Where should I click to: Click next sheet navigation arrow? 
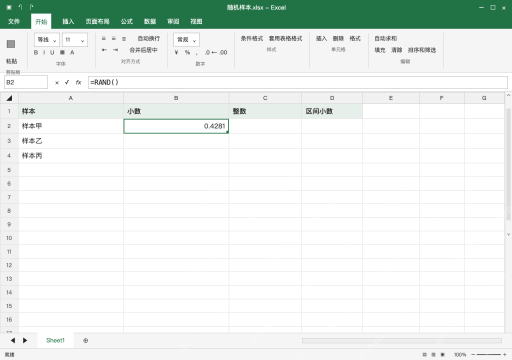[25, 340]
